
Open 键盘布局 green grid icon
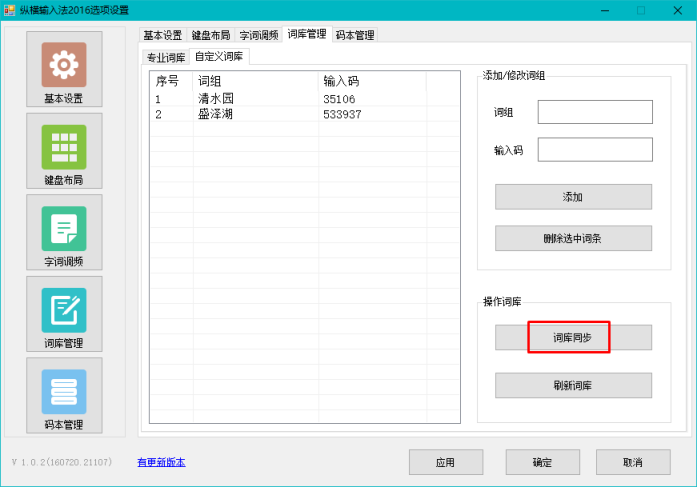(64, 147)
